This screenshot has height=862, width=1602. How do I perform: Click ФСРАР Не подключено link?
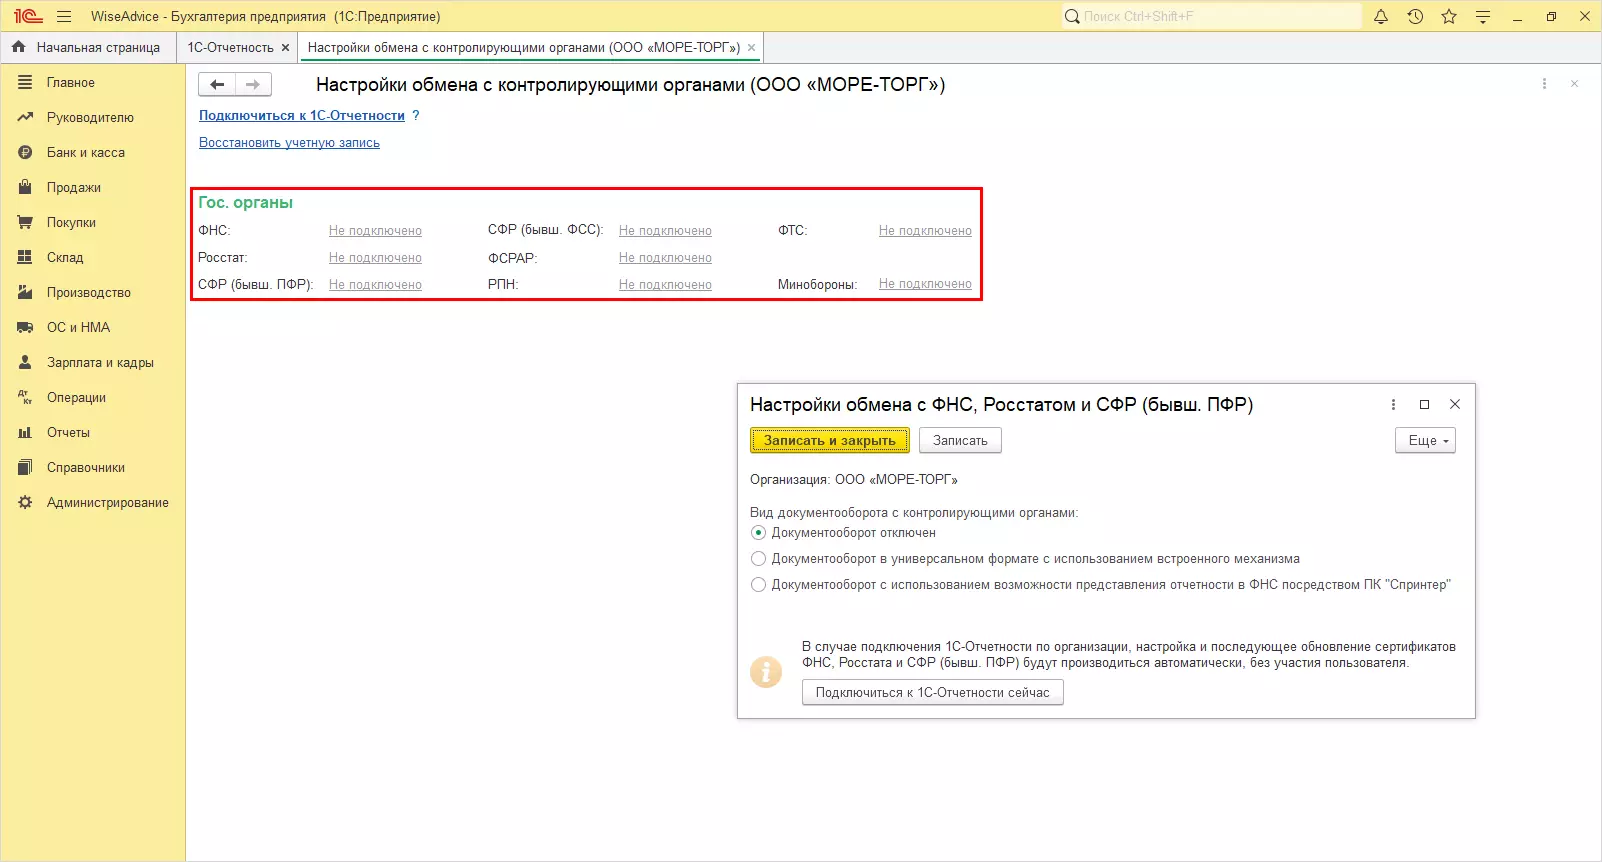tap(665, 258)
